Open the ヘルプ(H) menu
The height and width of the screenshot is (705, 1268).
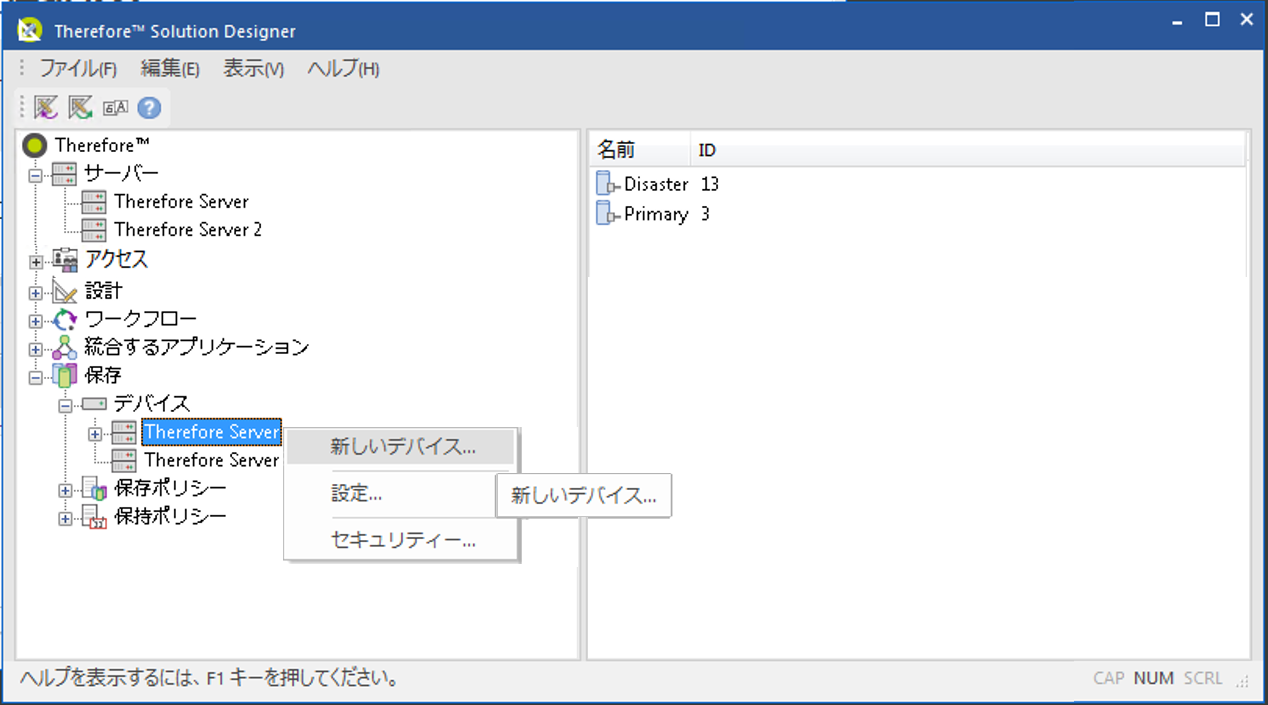point(343,69)
